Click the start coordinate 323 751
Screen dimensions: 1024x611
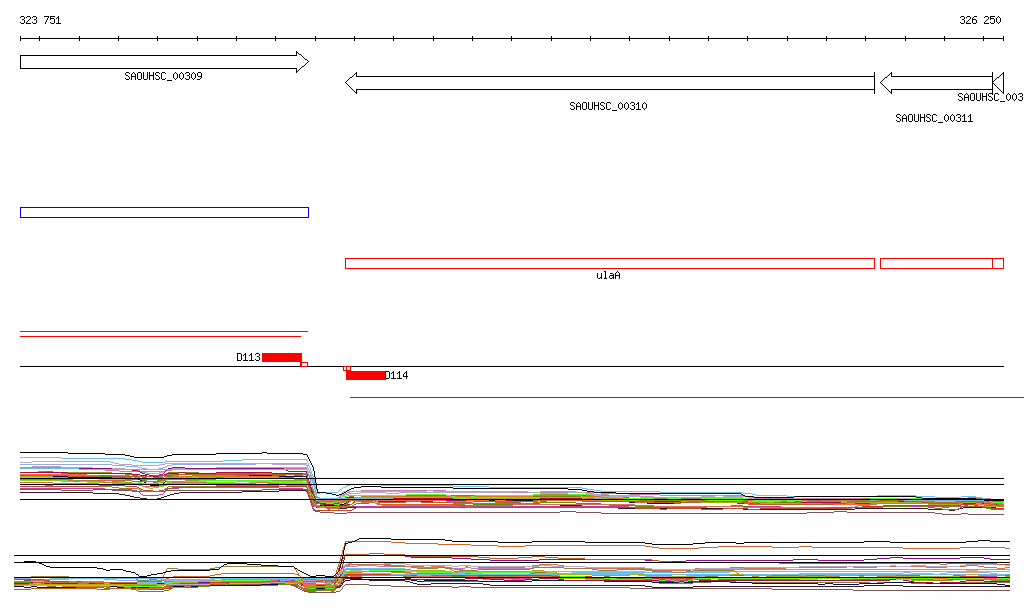pyautogui.click(x=40, y=20)
